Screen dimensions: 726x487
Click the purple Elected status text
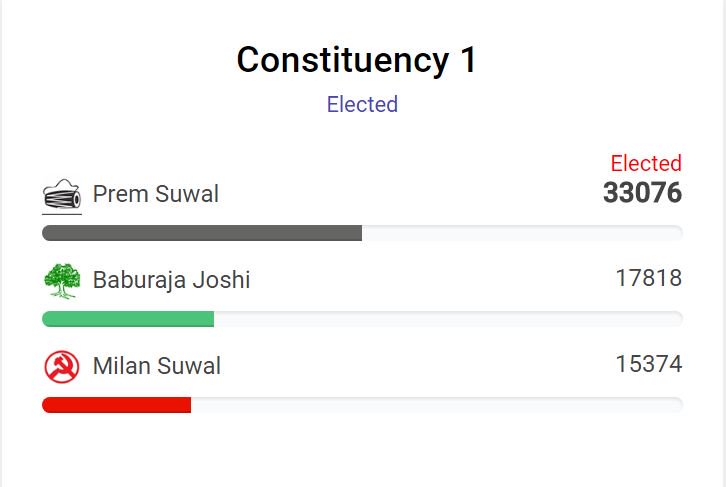362,104
